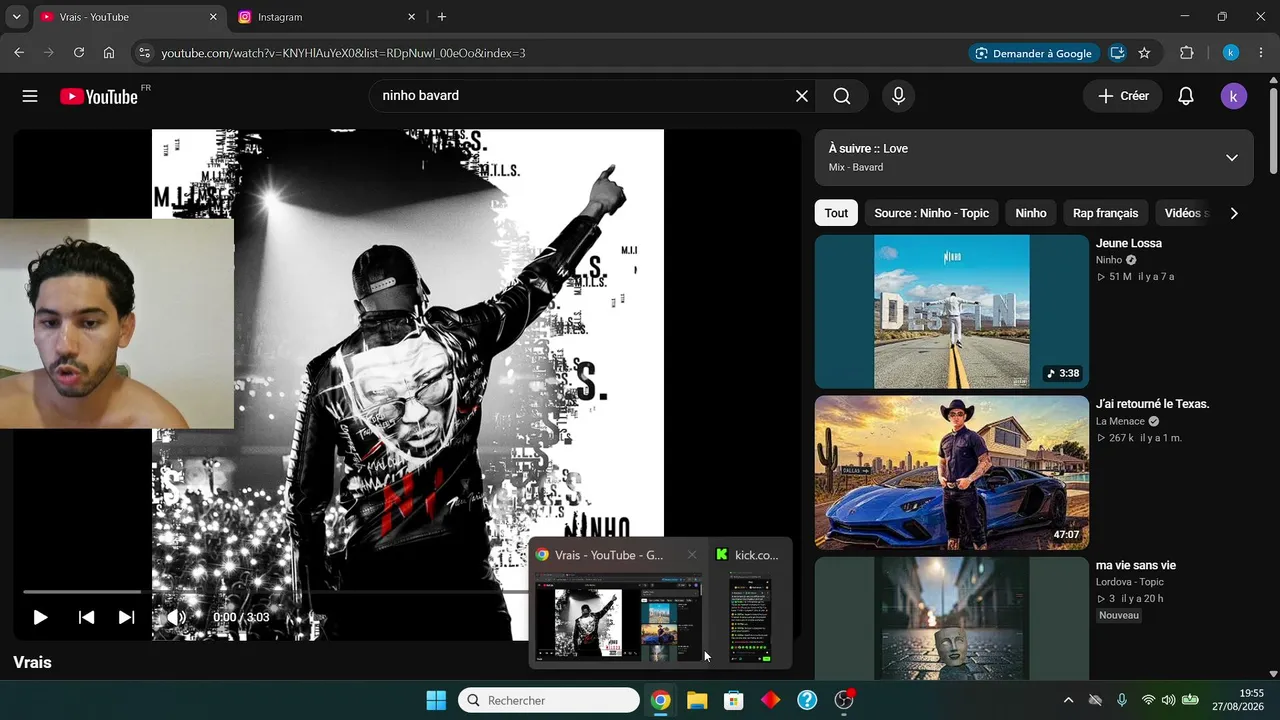Open the Chrome extensions puzzle icon
The width and height of the screenshot is (1280, 720).
(1187, 53)
